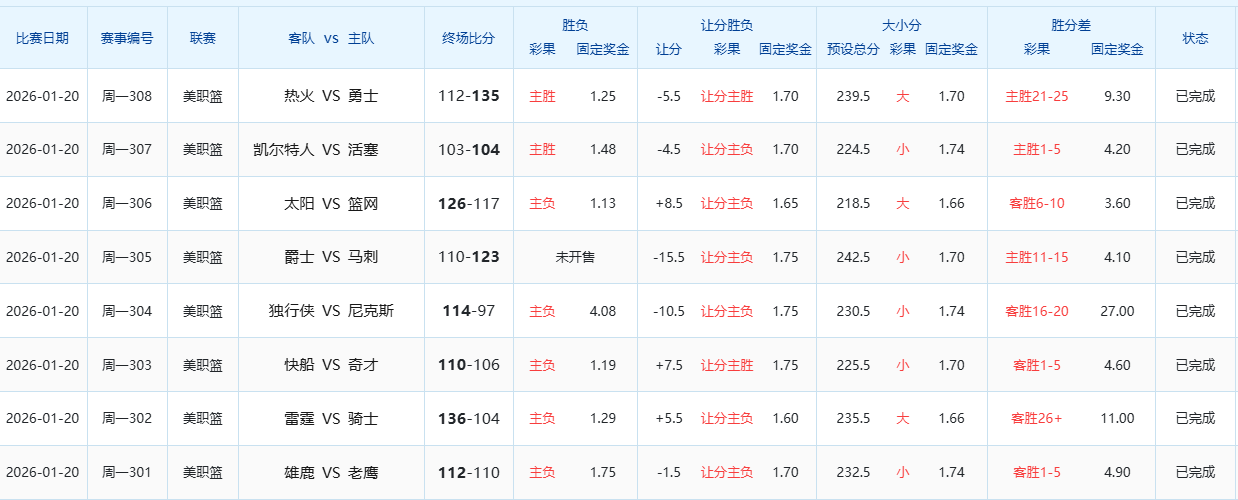Image resolution: width=1238 pixels, height=500 pixels.
Task: Click the 状态 column header
Action: pyautogui.click(x=1195, y=38)
